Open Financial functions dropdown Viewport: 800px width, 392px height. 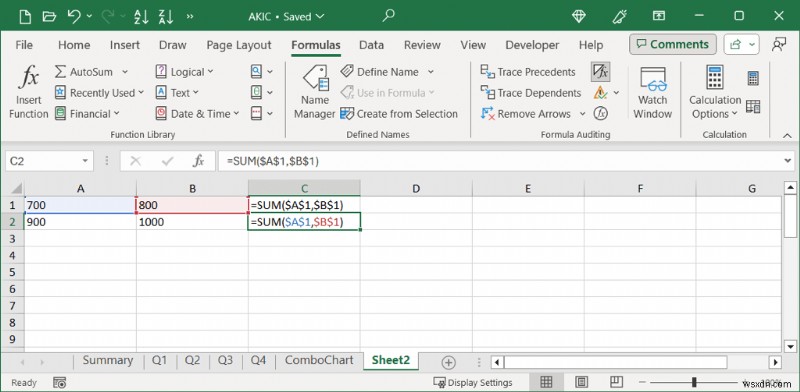click(87, 114)
